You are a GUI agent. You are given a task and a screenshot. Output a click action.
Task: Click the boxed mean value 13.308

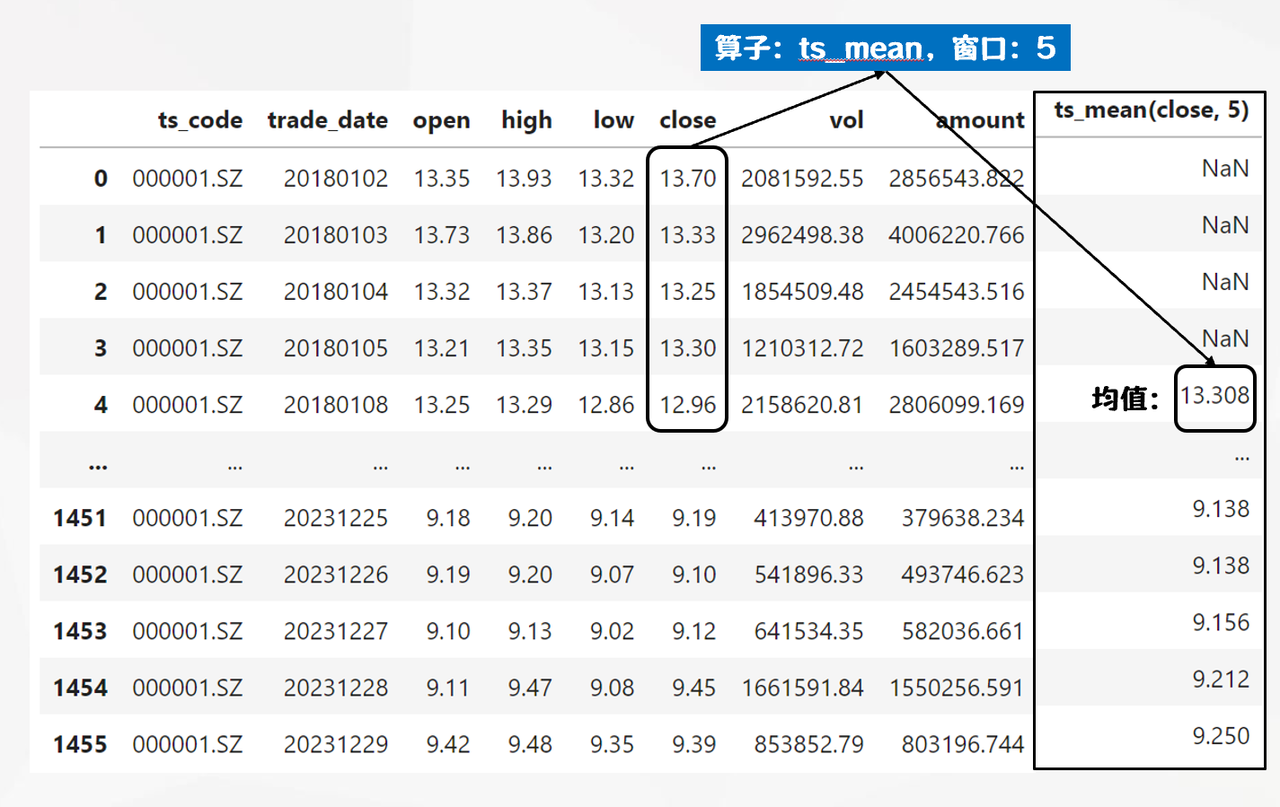1214,396
